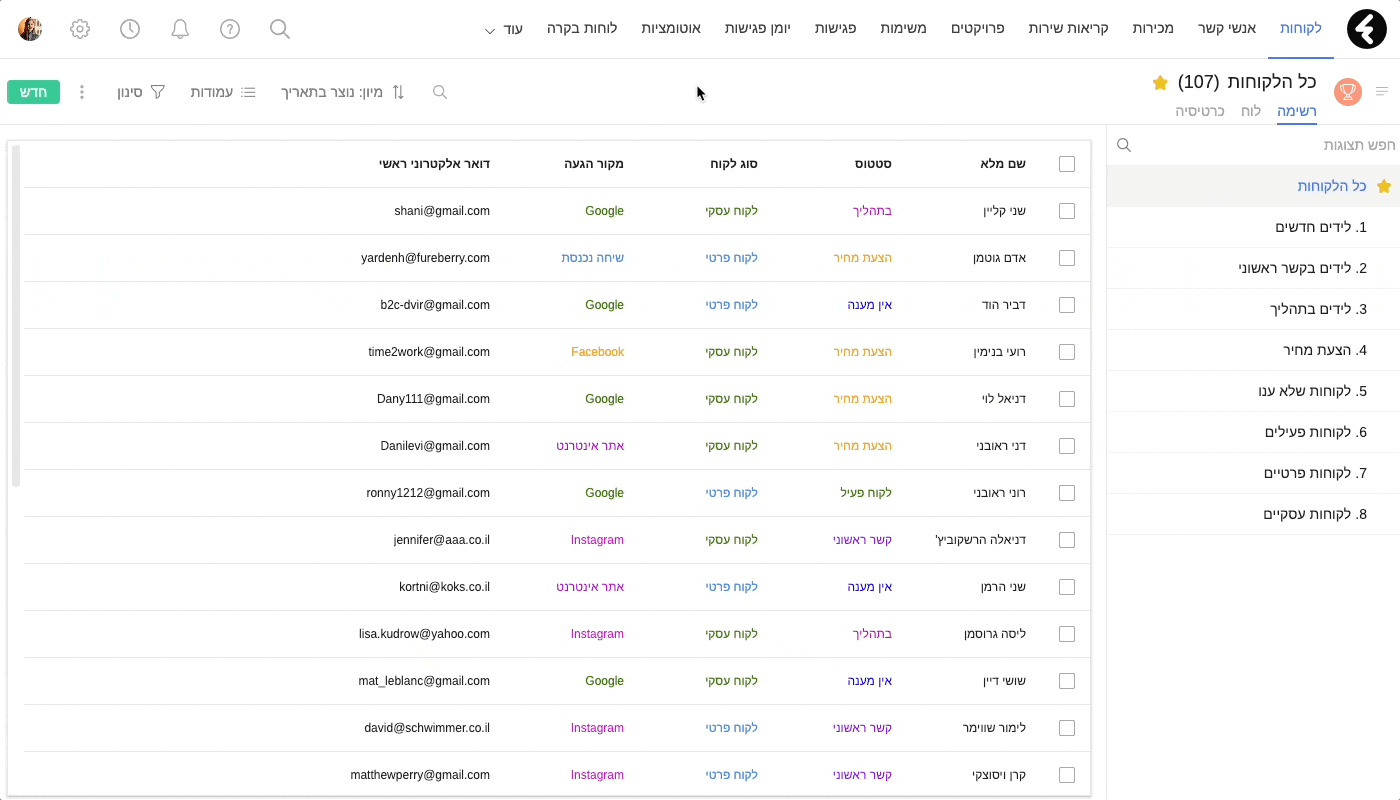Open the אוטומציות navigation tab
The width and height of the screenshot is (1400, 800).
coord(671,28)
